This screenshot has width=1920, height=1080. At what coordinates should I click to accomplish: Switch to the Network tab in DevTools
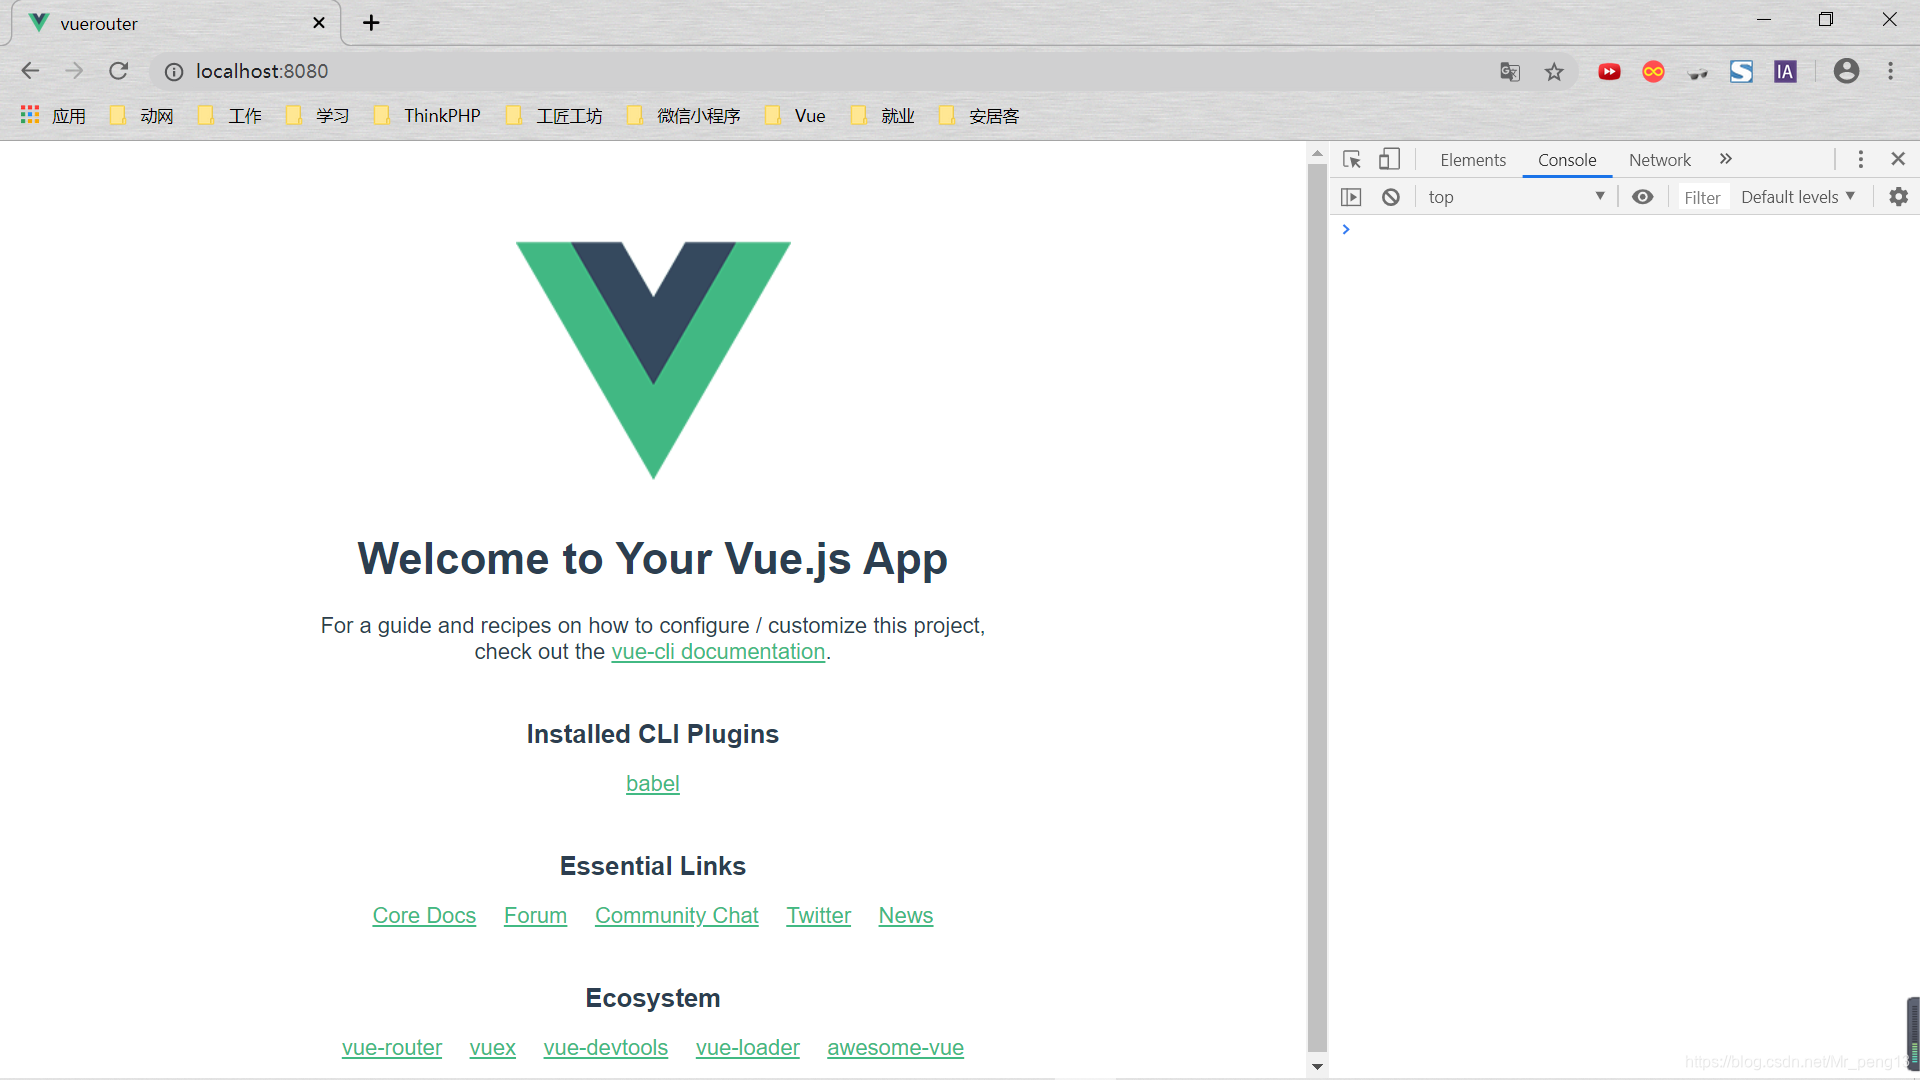(x=1659, y=158)
